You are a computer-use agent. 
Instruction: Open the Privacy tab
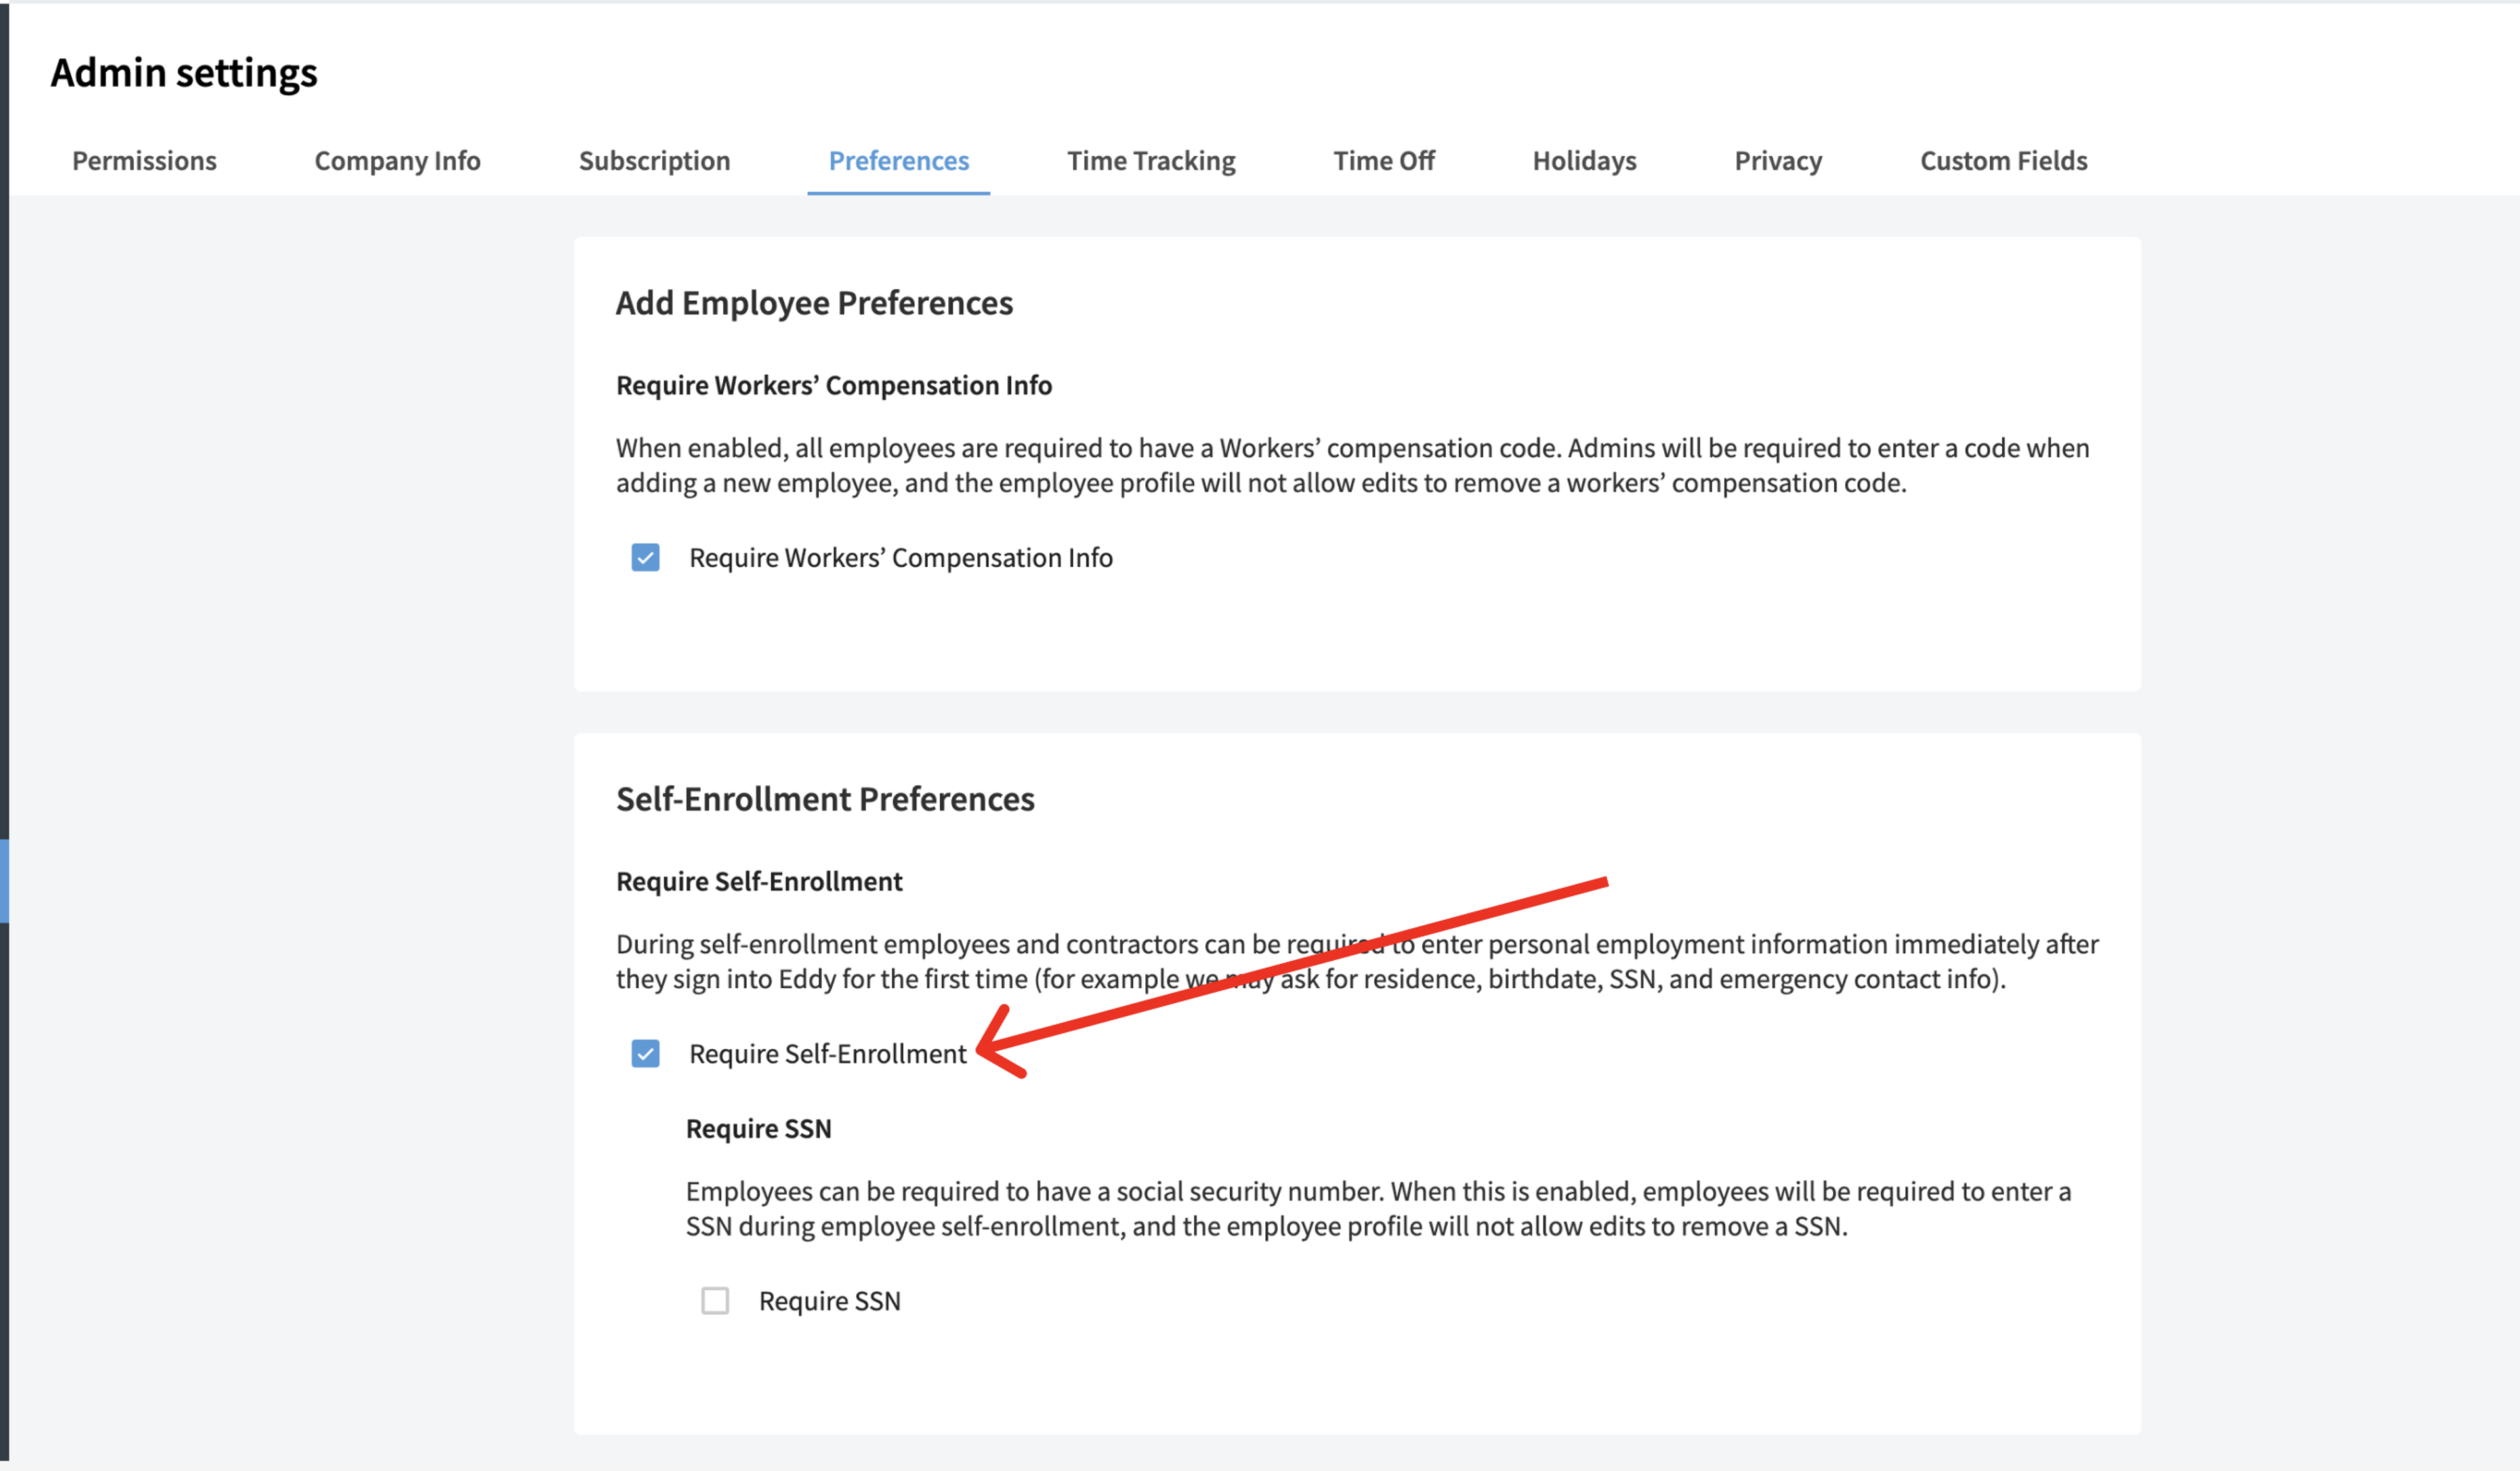[1777, 161]
